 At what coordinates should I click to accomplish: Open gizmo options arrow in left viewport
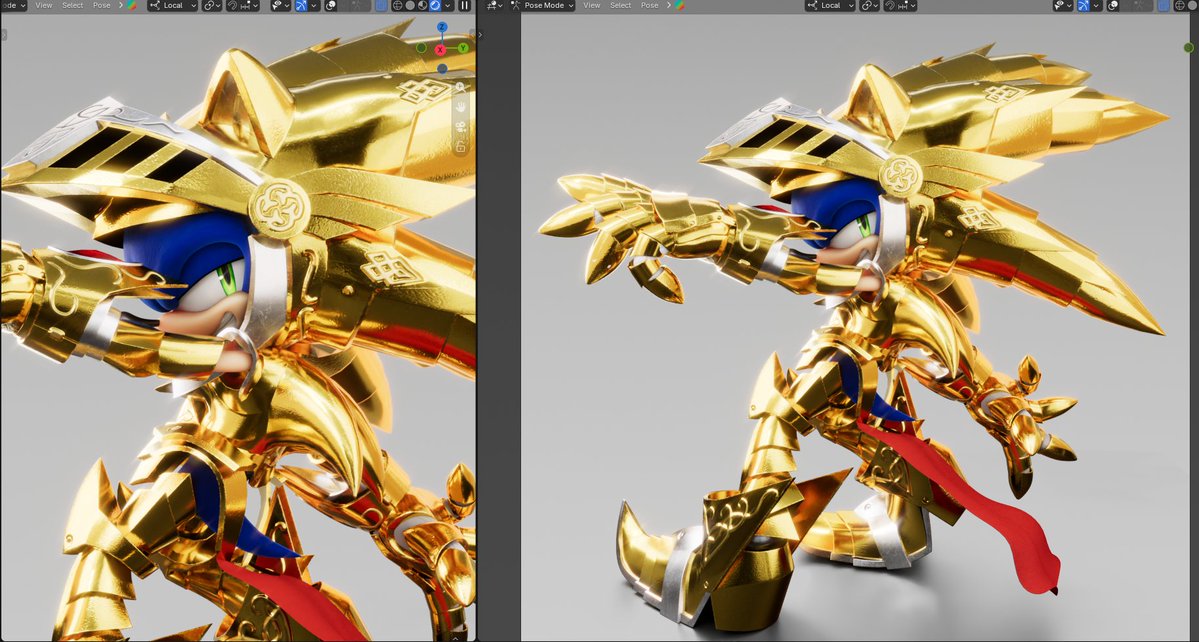(314, 5)
